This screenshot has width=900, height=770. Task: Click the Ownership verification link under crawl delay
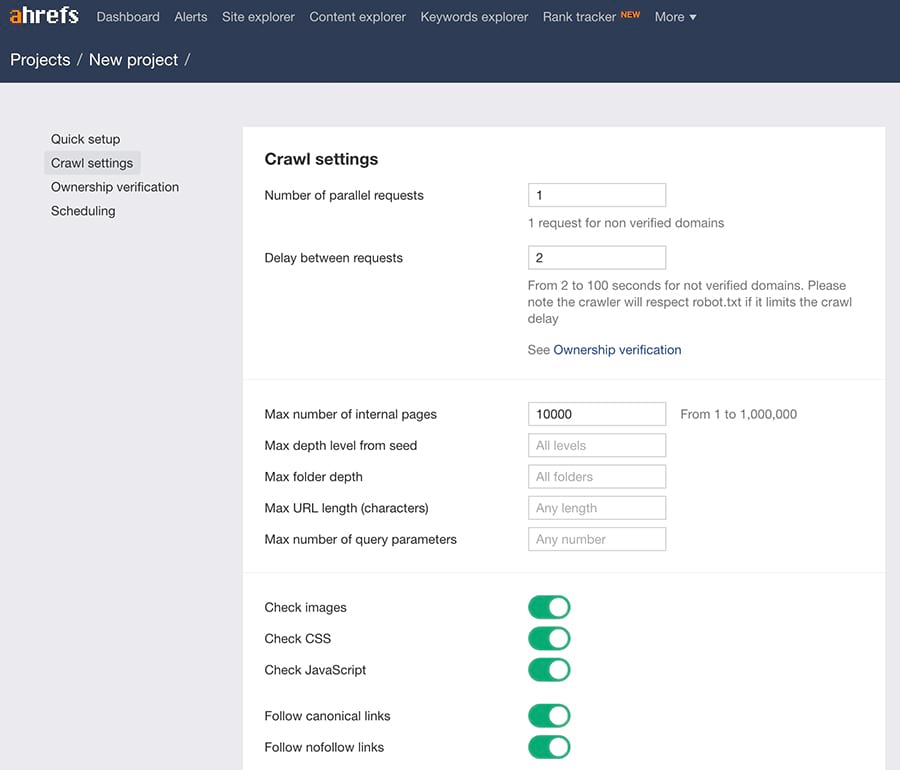[x=617, y=349]
